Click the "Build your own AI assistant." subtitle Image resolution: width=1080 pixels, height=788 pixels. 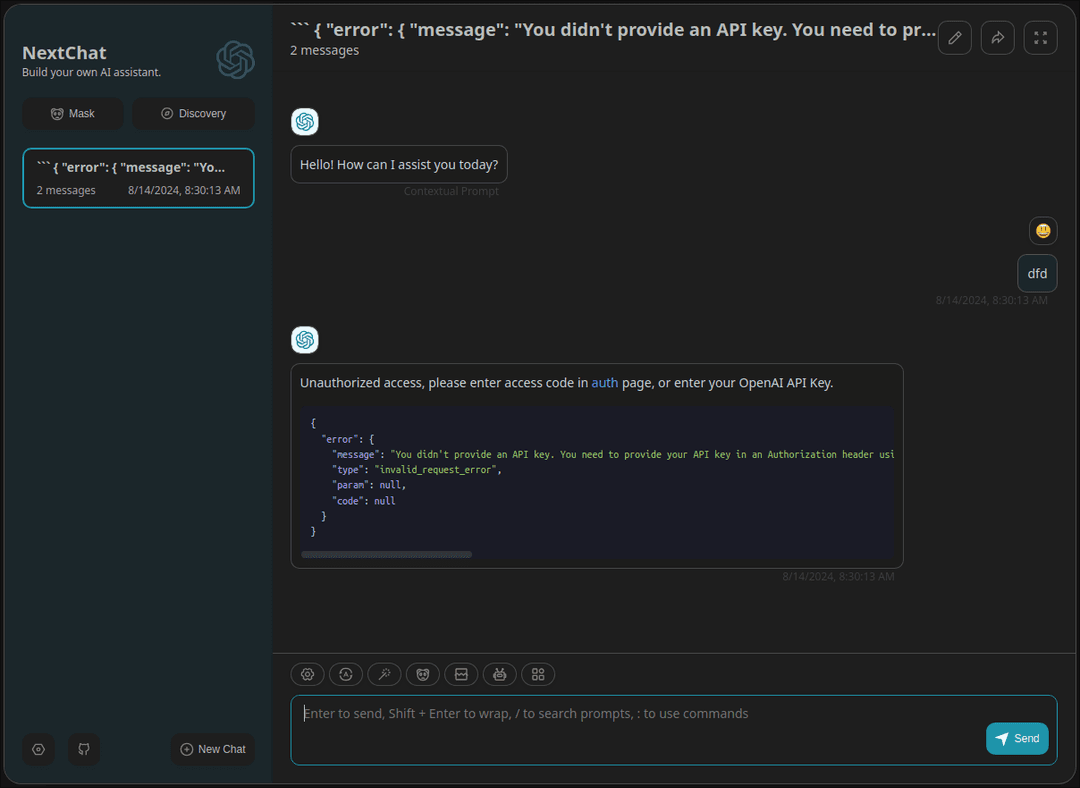[x=92, y=72]
